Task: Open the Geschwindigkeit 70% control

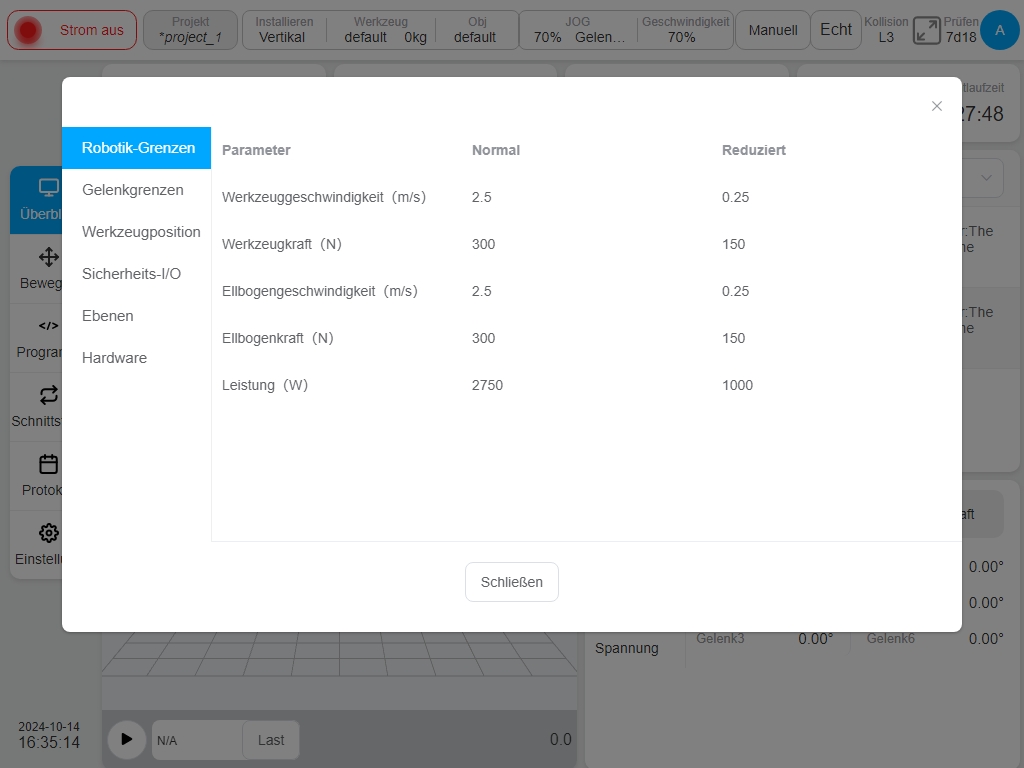Action: click(684, 30)
